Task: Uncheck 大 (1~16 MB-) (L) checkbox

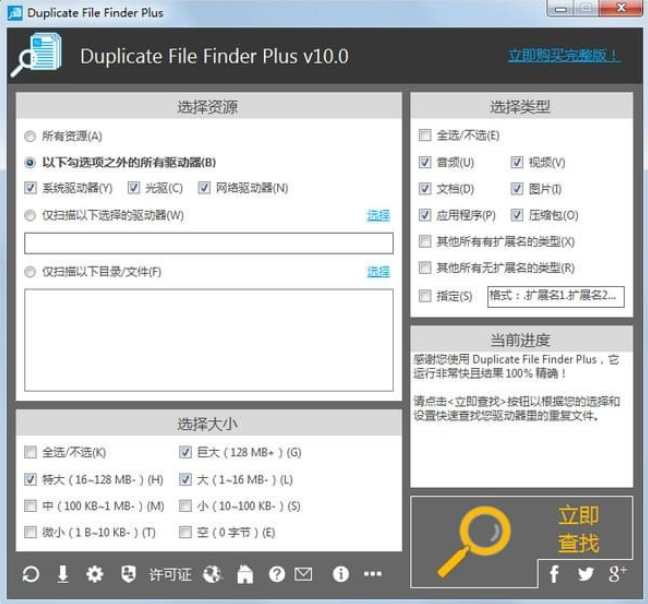Action: 185,479
